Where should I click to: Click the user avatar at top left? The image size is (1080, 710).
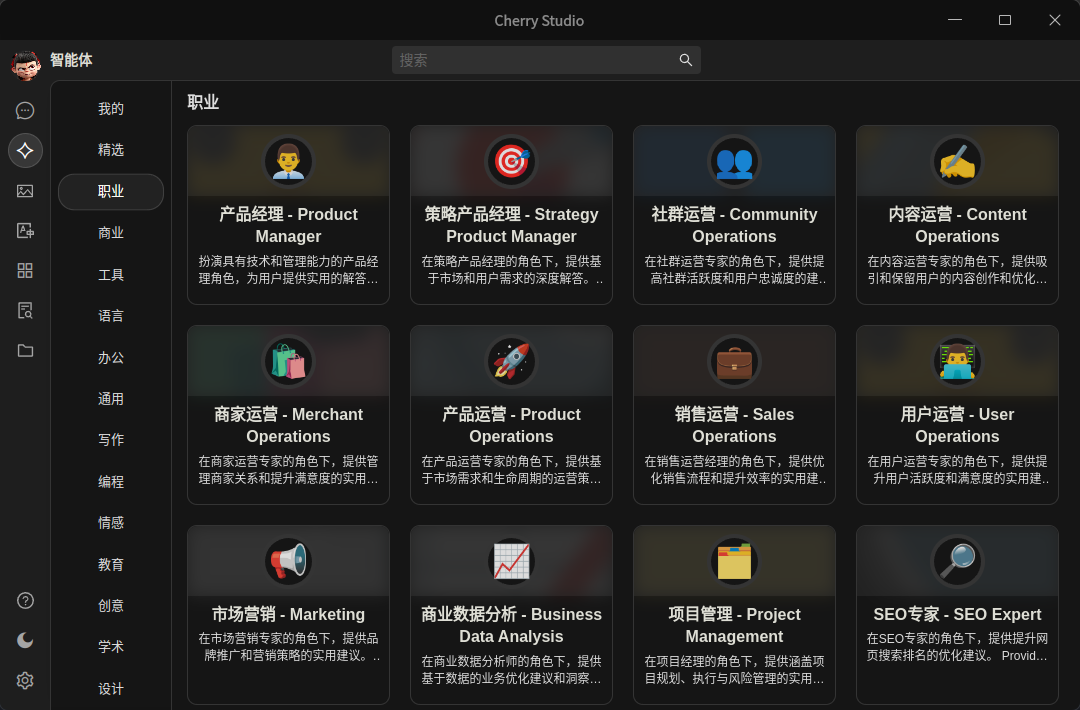click(25, 64)
